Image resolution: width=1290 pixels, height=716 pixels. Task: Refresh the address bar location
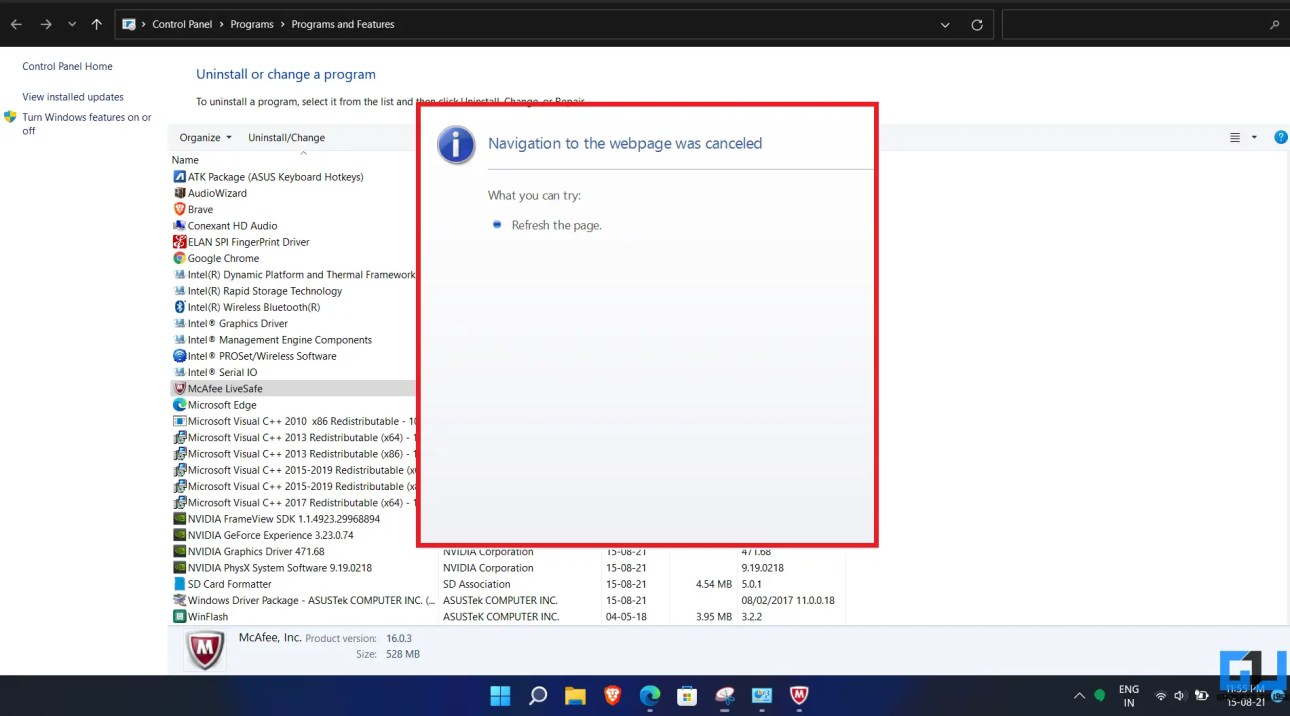pyautogui.click(x=977, y=25)
